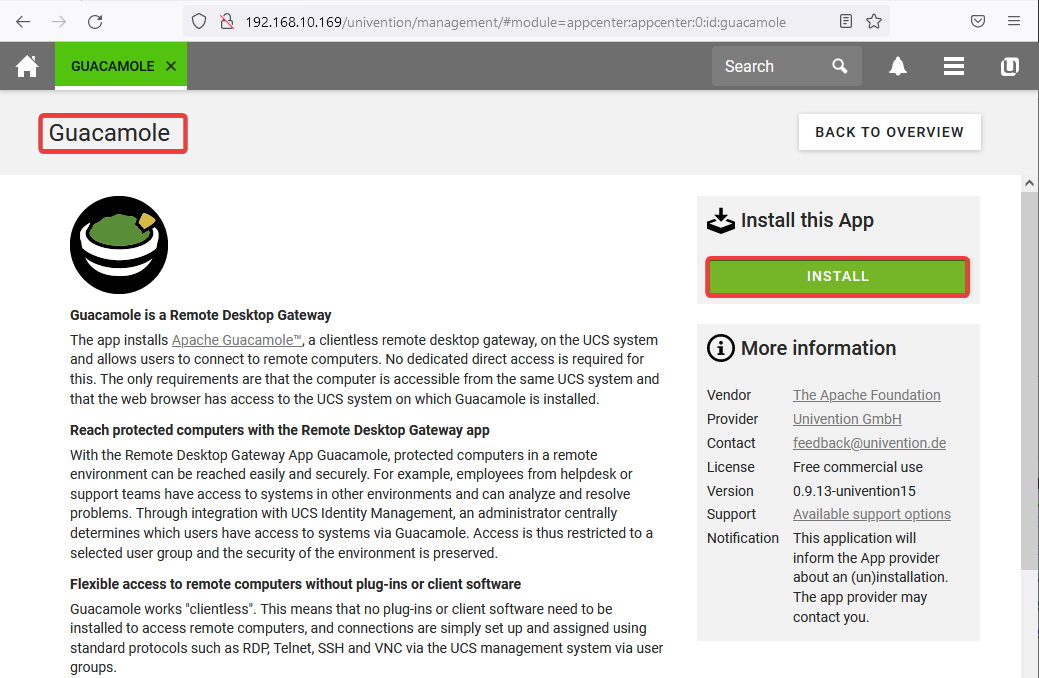Click the page vertical scrollbar
This screenshot has height=678, width=1039.
[1029, 380]
